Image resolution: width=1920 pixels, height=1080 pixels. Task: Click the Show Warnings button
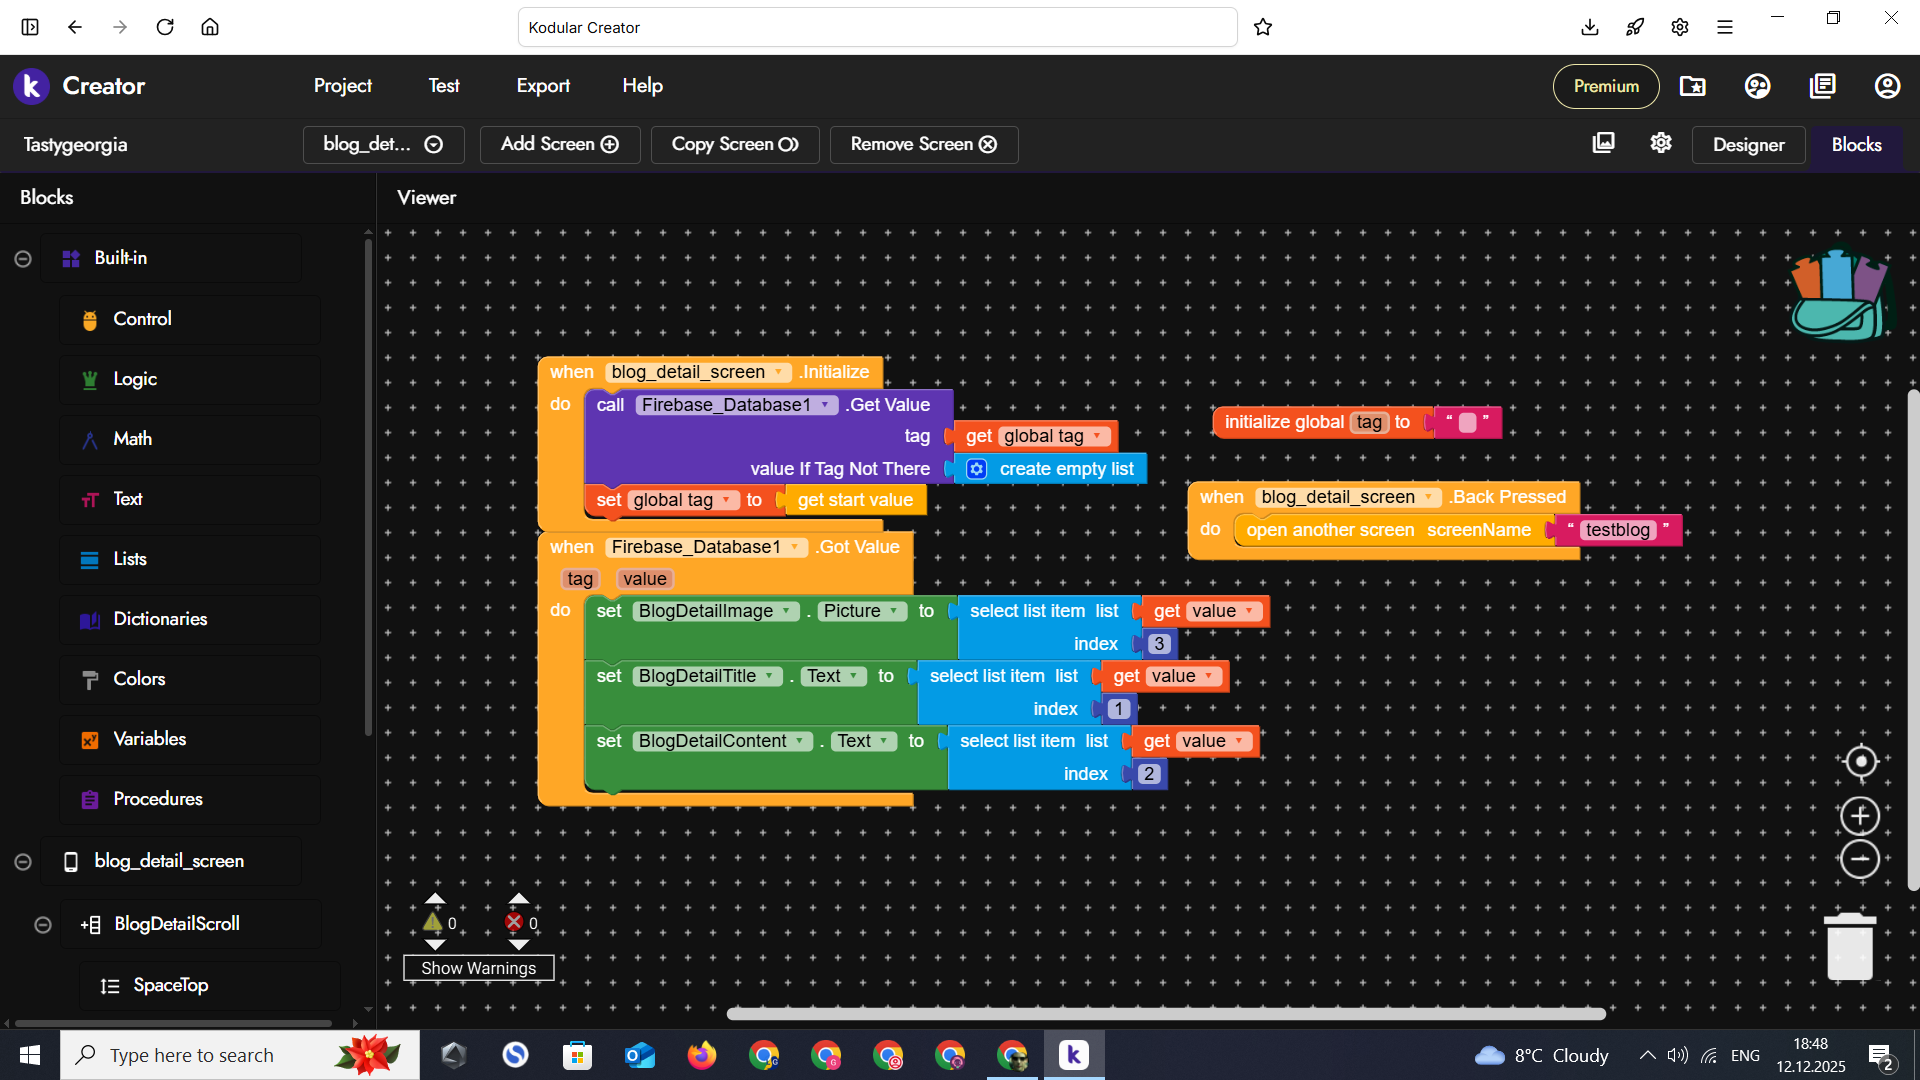[478, 968]
